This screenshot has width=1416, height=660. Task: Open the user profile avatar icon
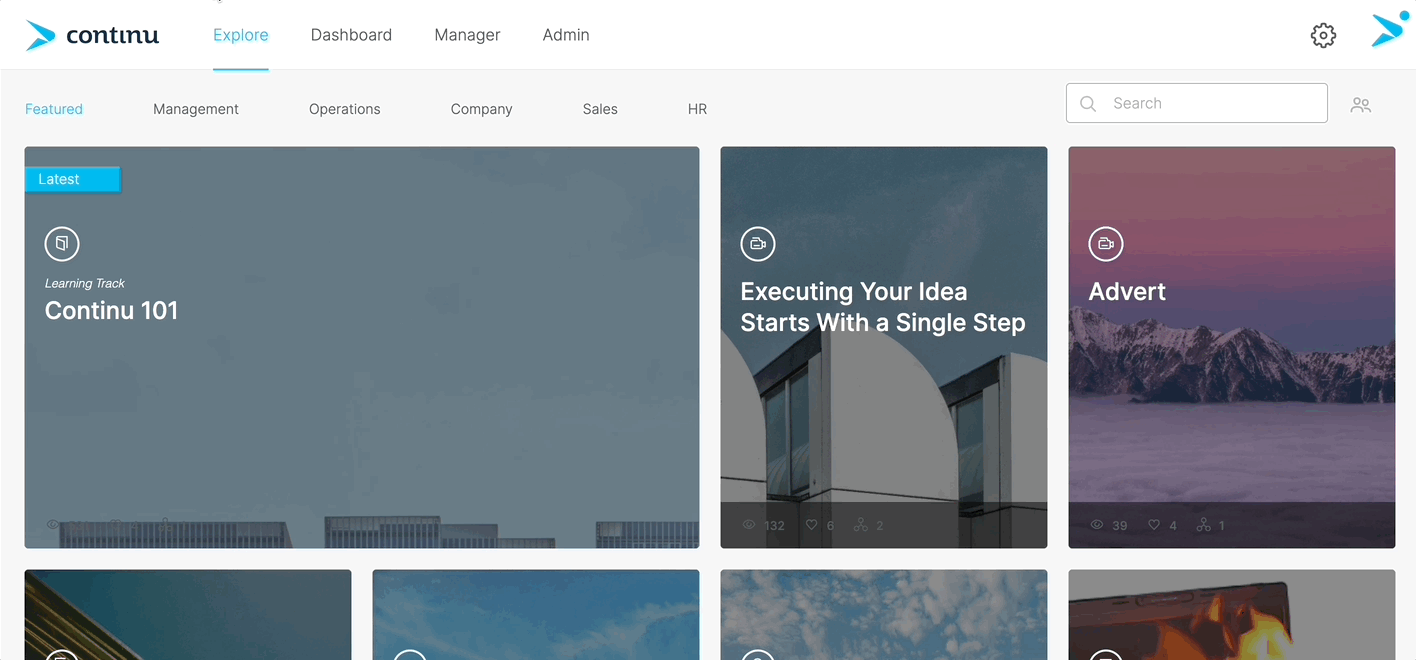1391,29
